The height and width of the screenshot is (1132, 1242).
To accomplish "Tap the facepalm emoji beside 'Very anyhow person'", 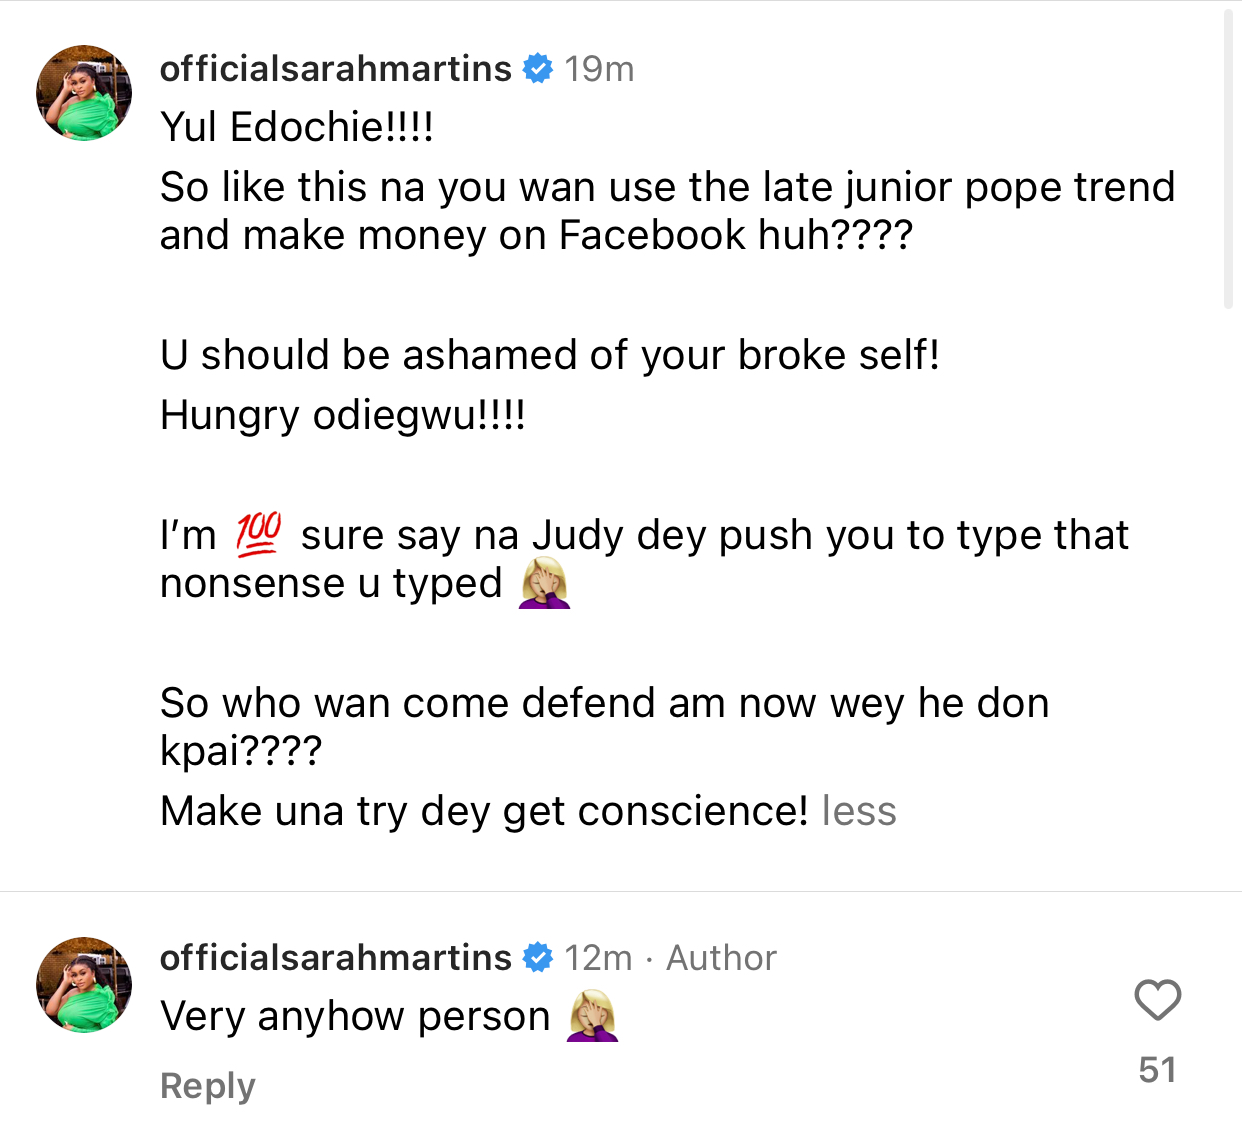I will [x=590, y=1015].
